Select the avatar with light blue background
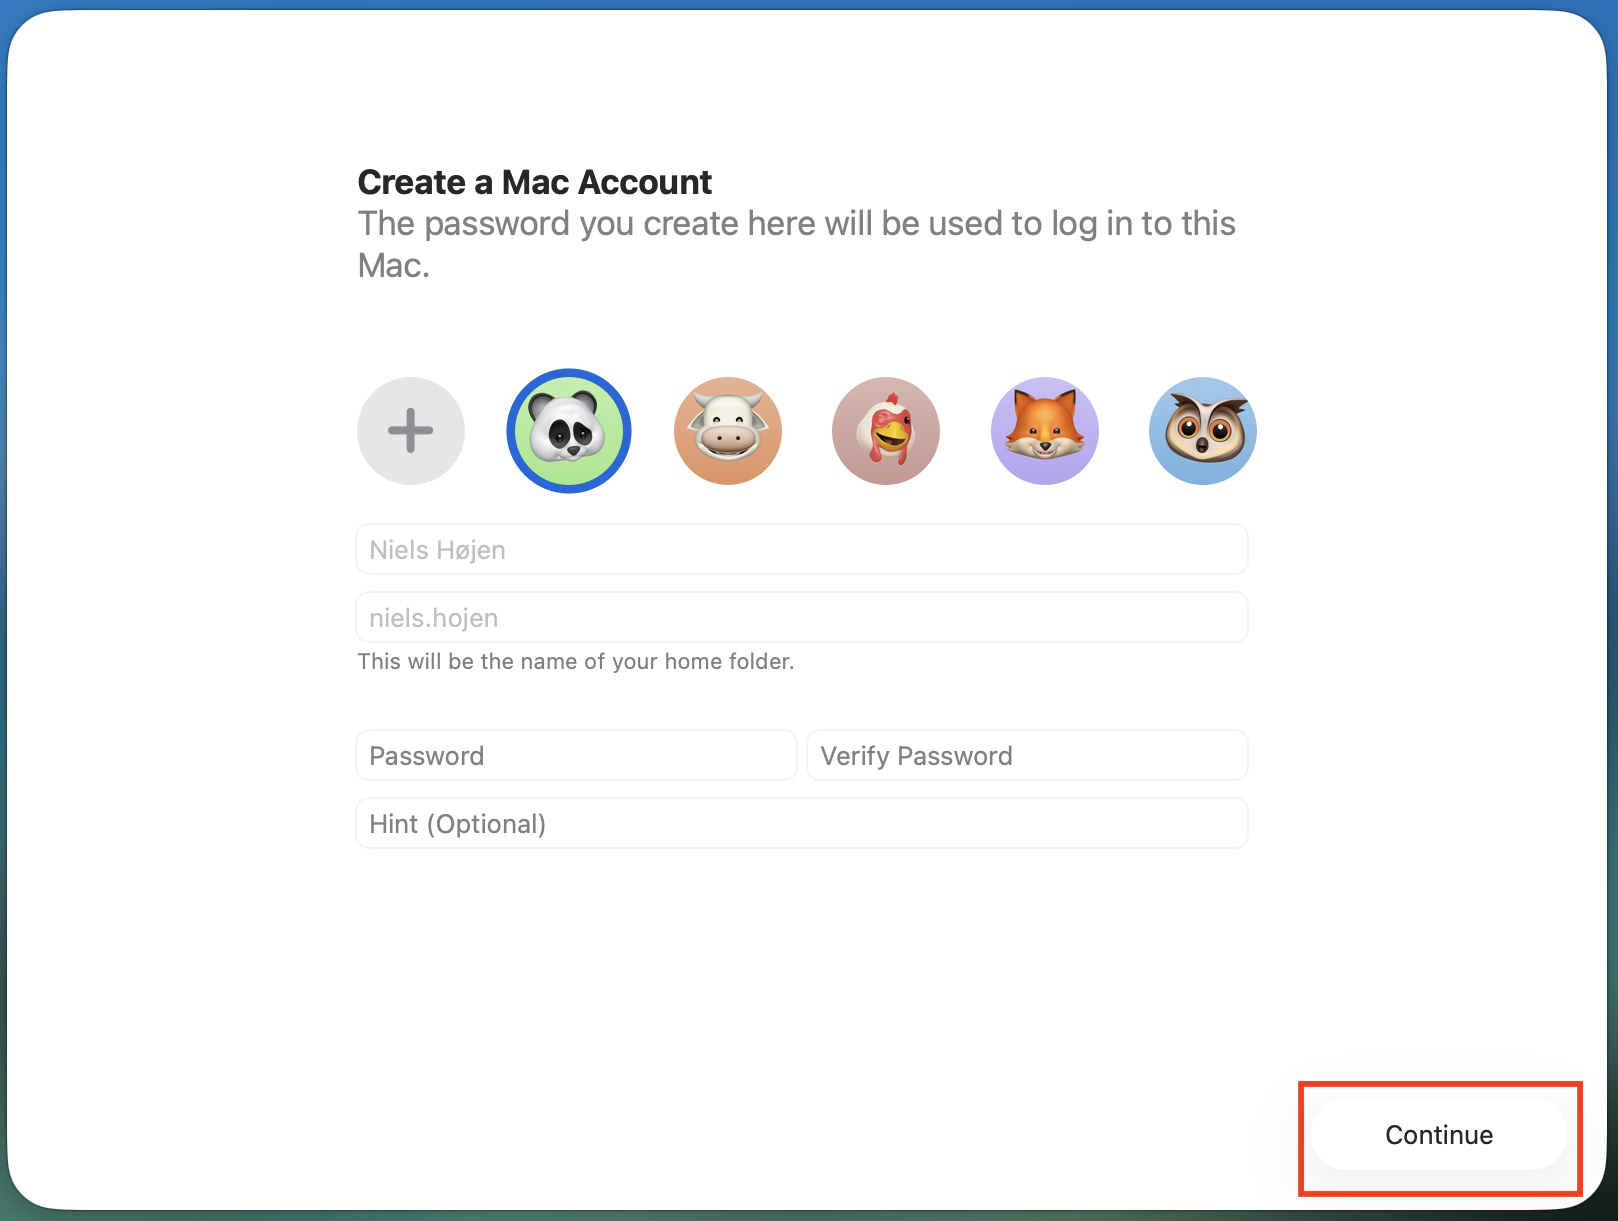The image size is (1618, 1221). click(1202, 431)
